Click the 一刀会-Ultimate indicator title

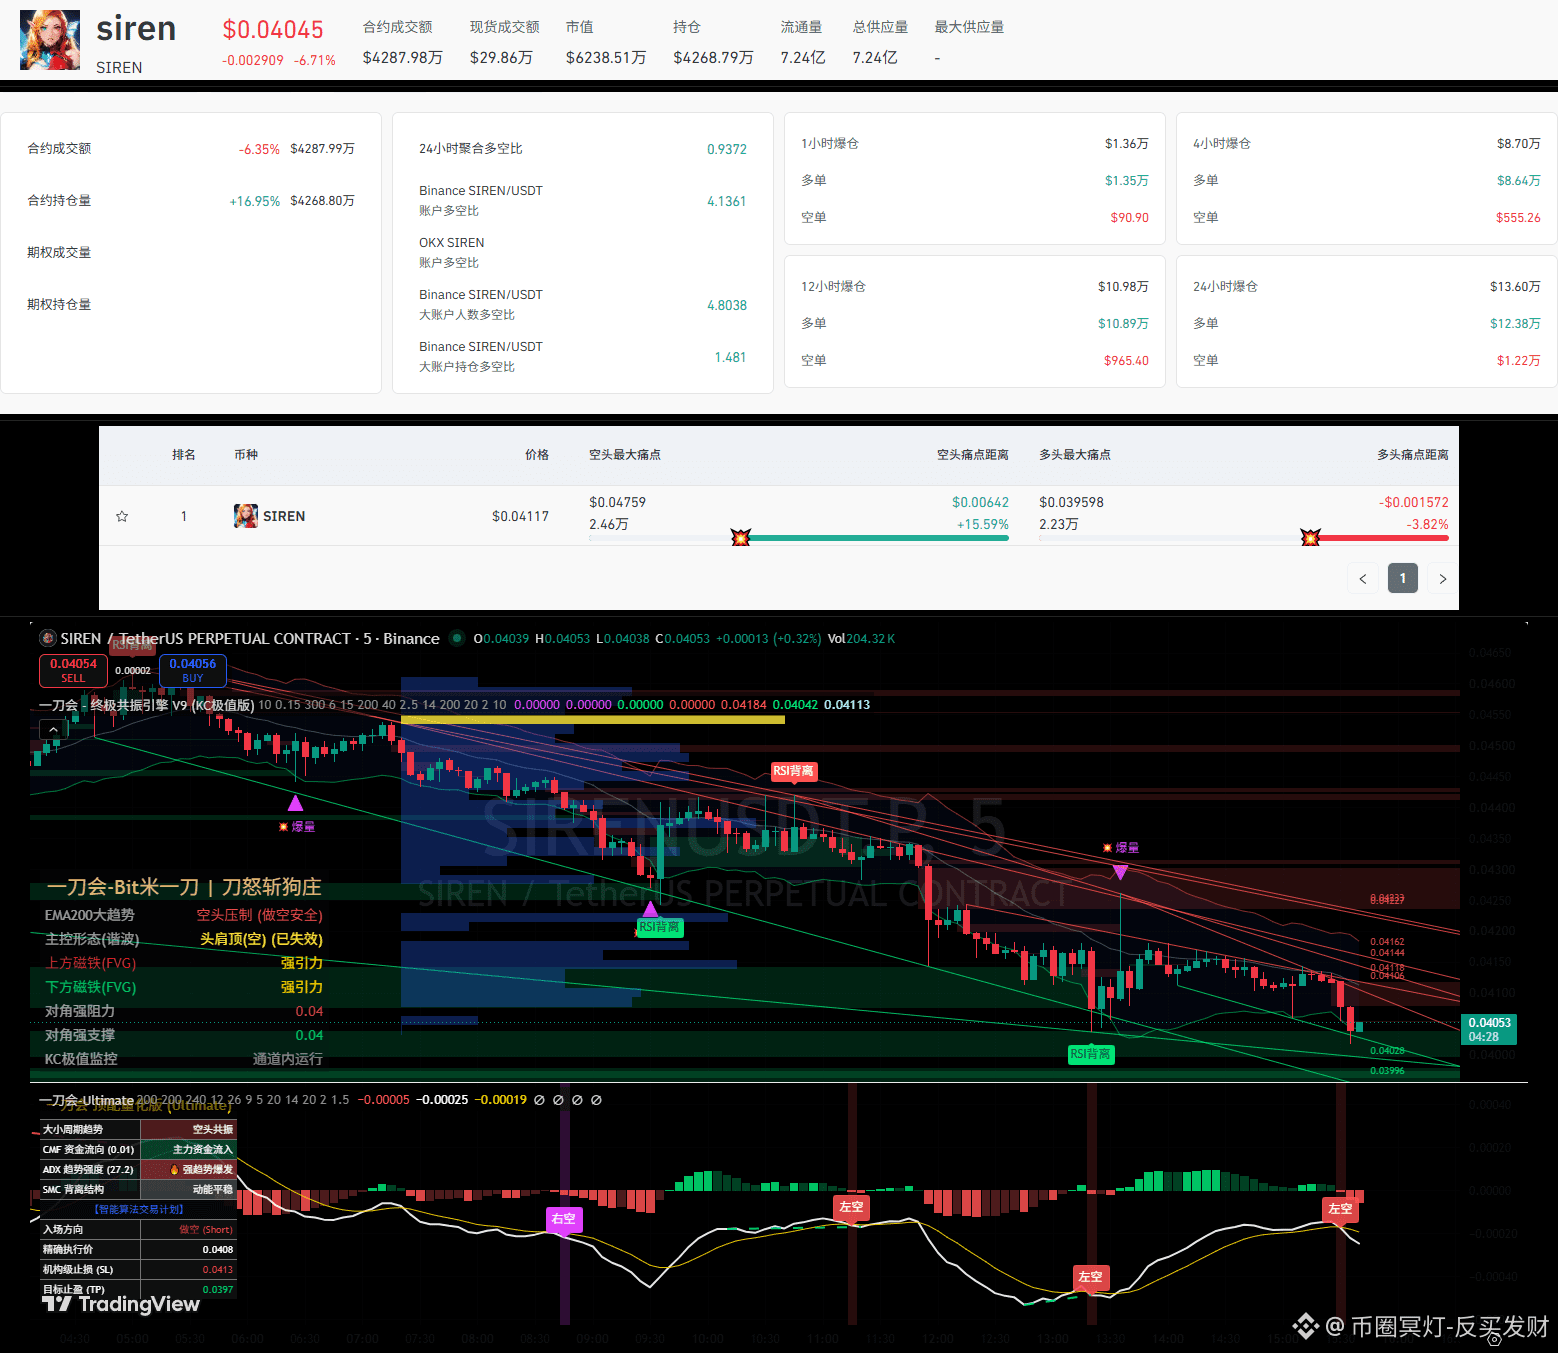(x=86, y=1100)
